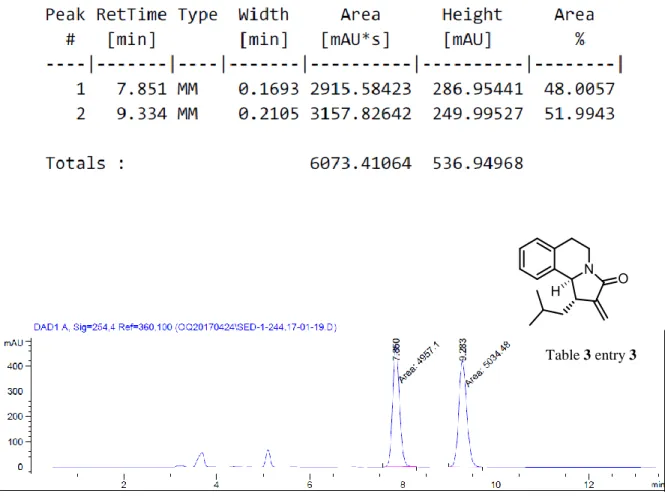Select area value 2915.58423
665x503 pixels.
tap(360, 89)
